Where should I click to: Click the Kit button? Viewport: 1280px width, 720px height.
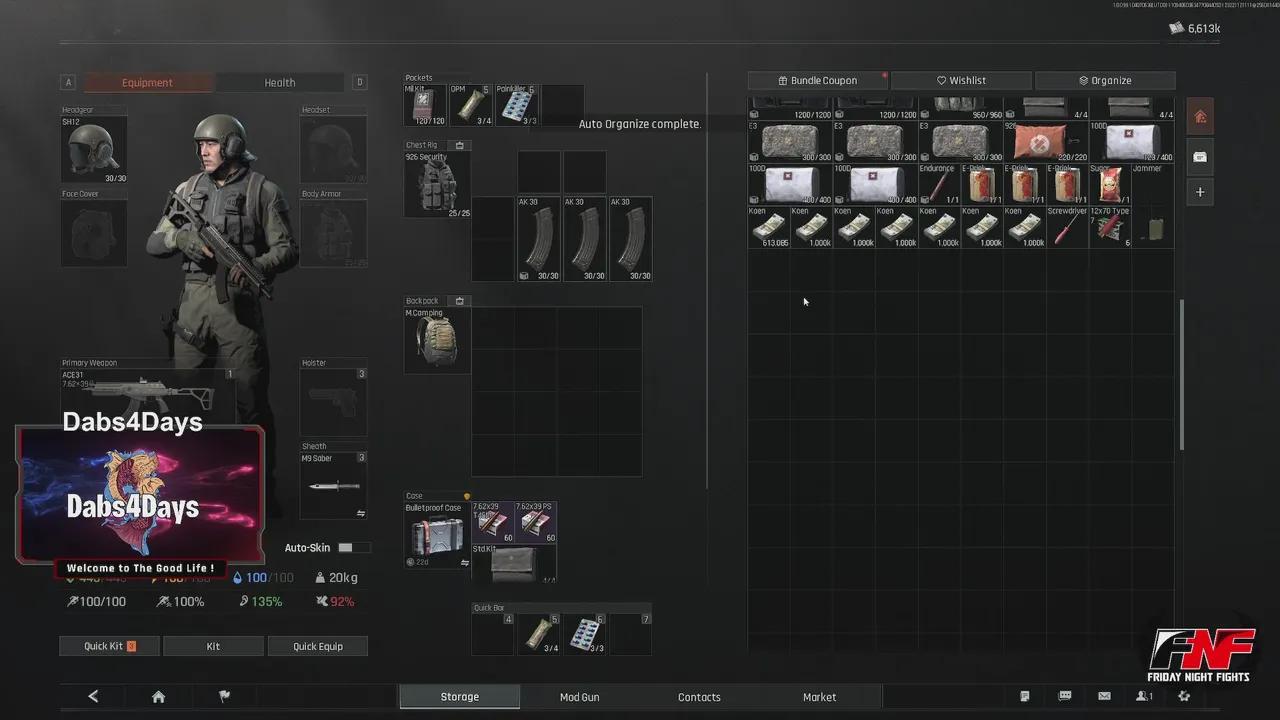click(x=213, y=646)
